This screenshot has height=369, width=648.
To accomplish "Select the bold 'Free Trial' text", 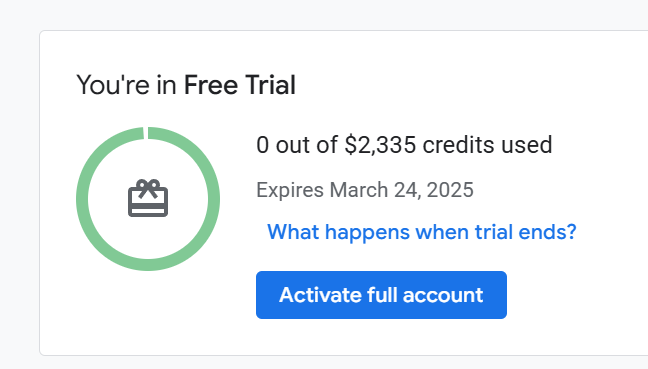I will coord(240,85).
